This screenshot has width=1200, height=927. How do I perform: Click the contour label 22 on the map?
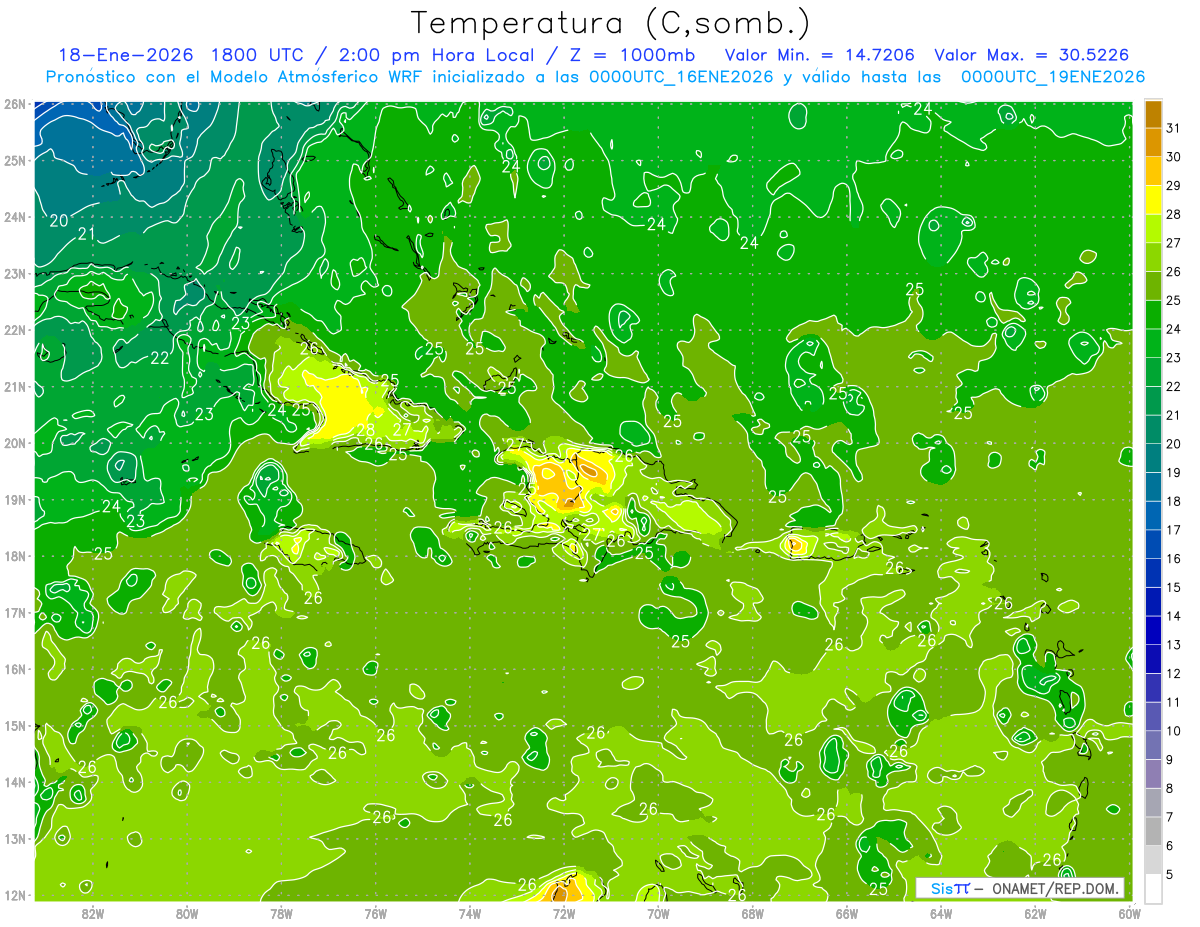tap(160, 358)
